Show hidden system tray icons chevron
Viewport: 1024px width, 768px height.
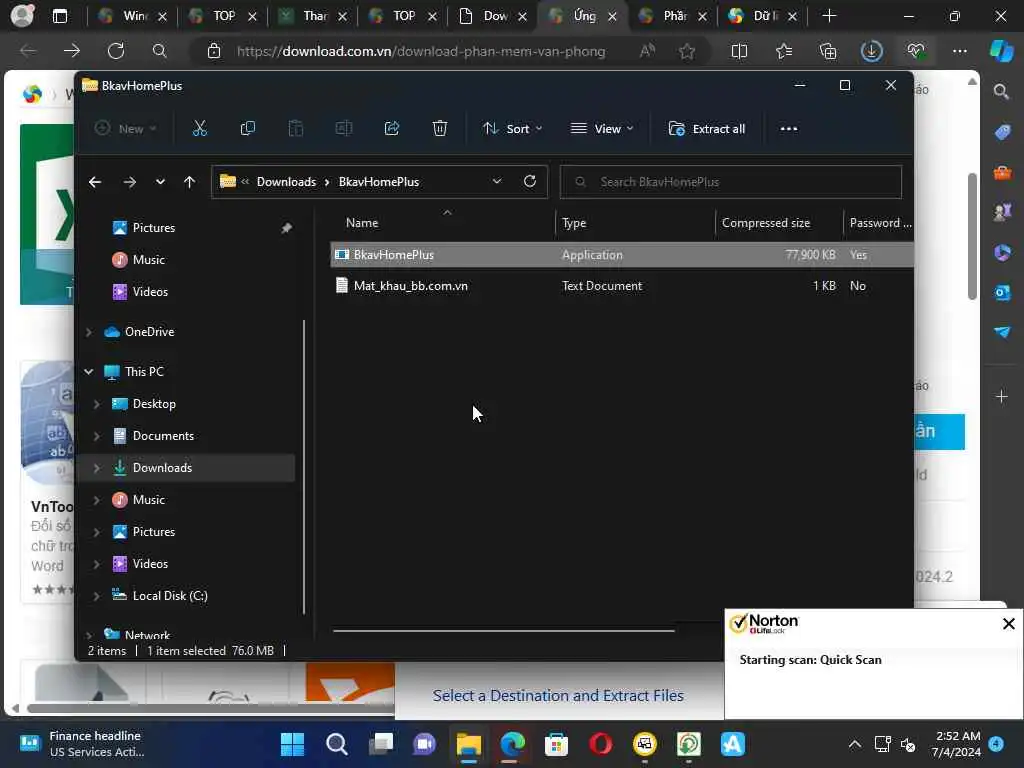854,744
